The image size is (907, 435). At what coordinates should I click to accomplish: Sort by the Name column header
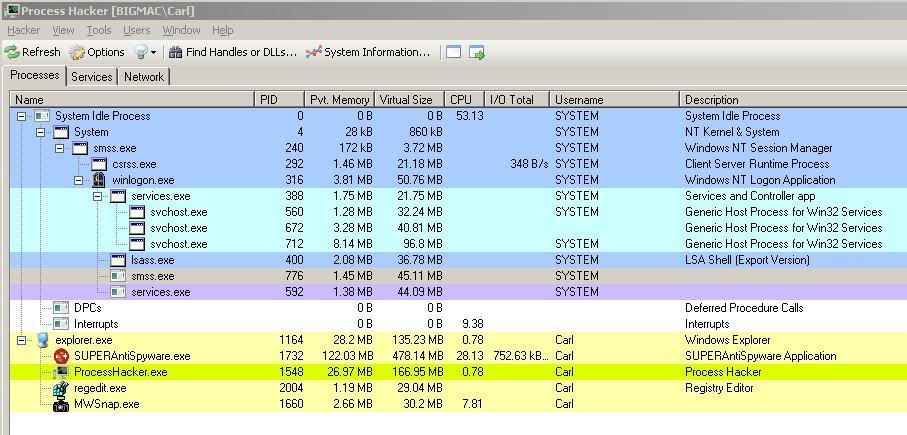pos(132,99)
